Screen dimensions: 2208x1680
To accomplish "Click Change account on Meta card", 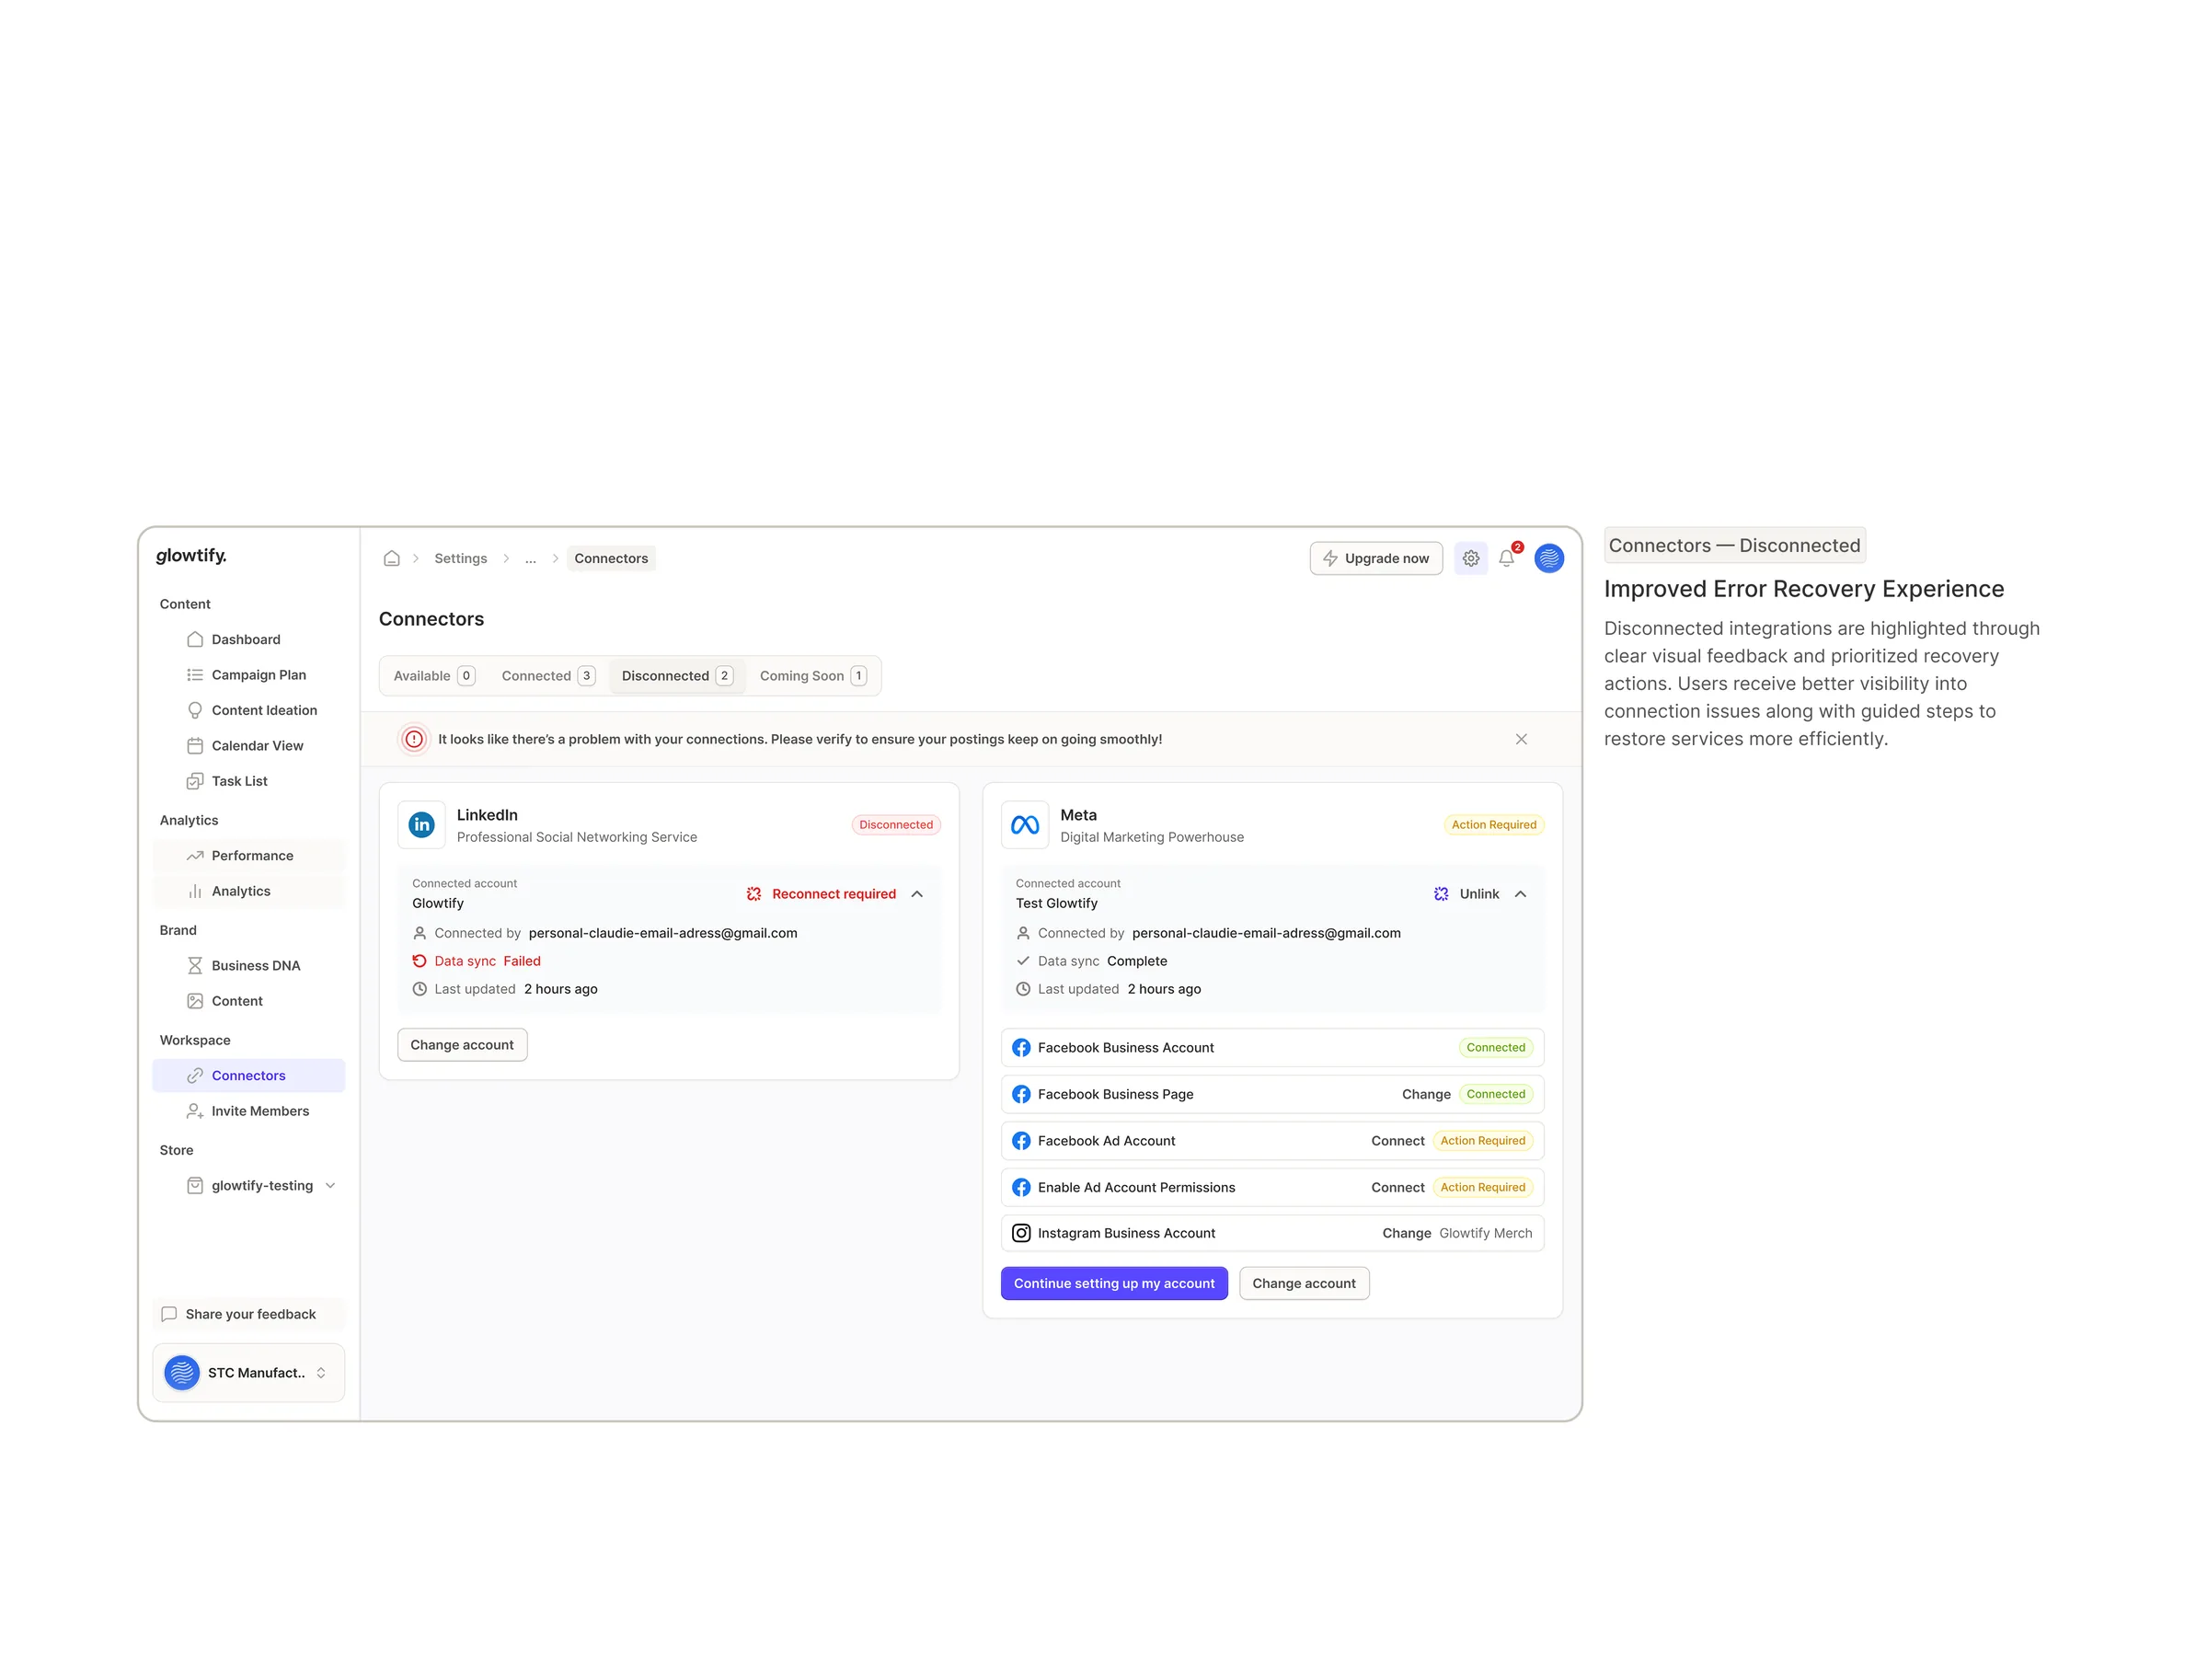I will tap(1304, 1283).
